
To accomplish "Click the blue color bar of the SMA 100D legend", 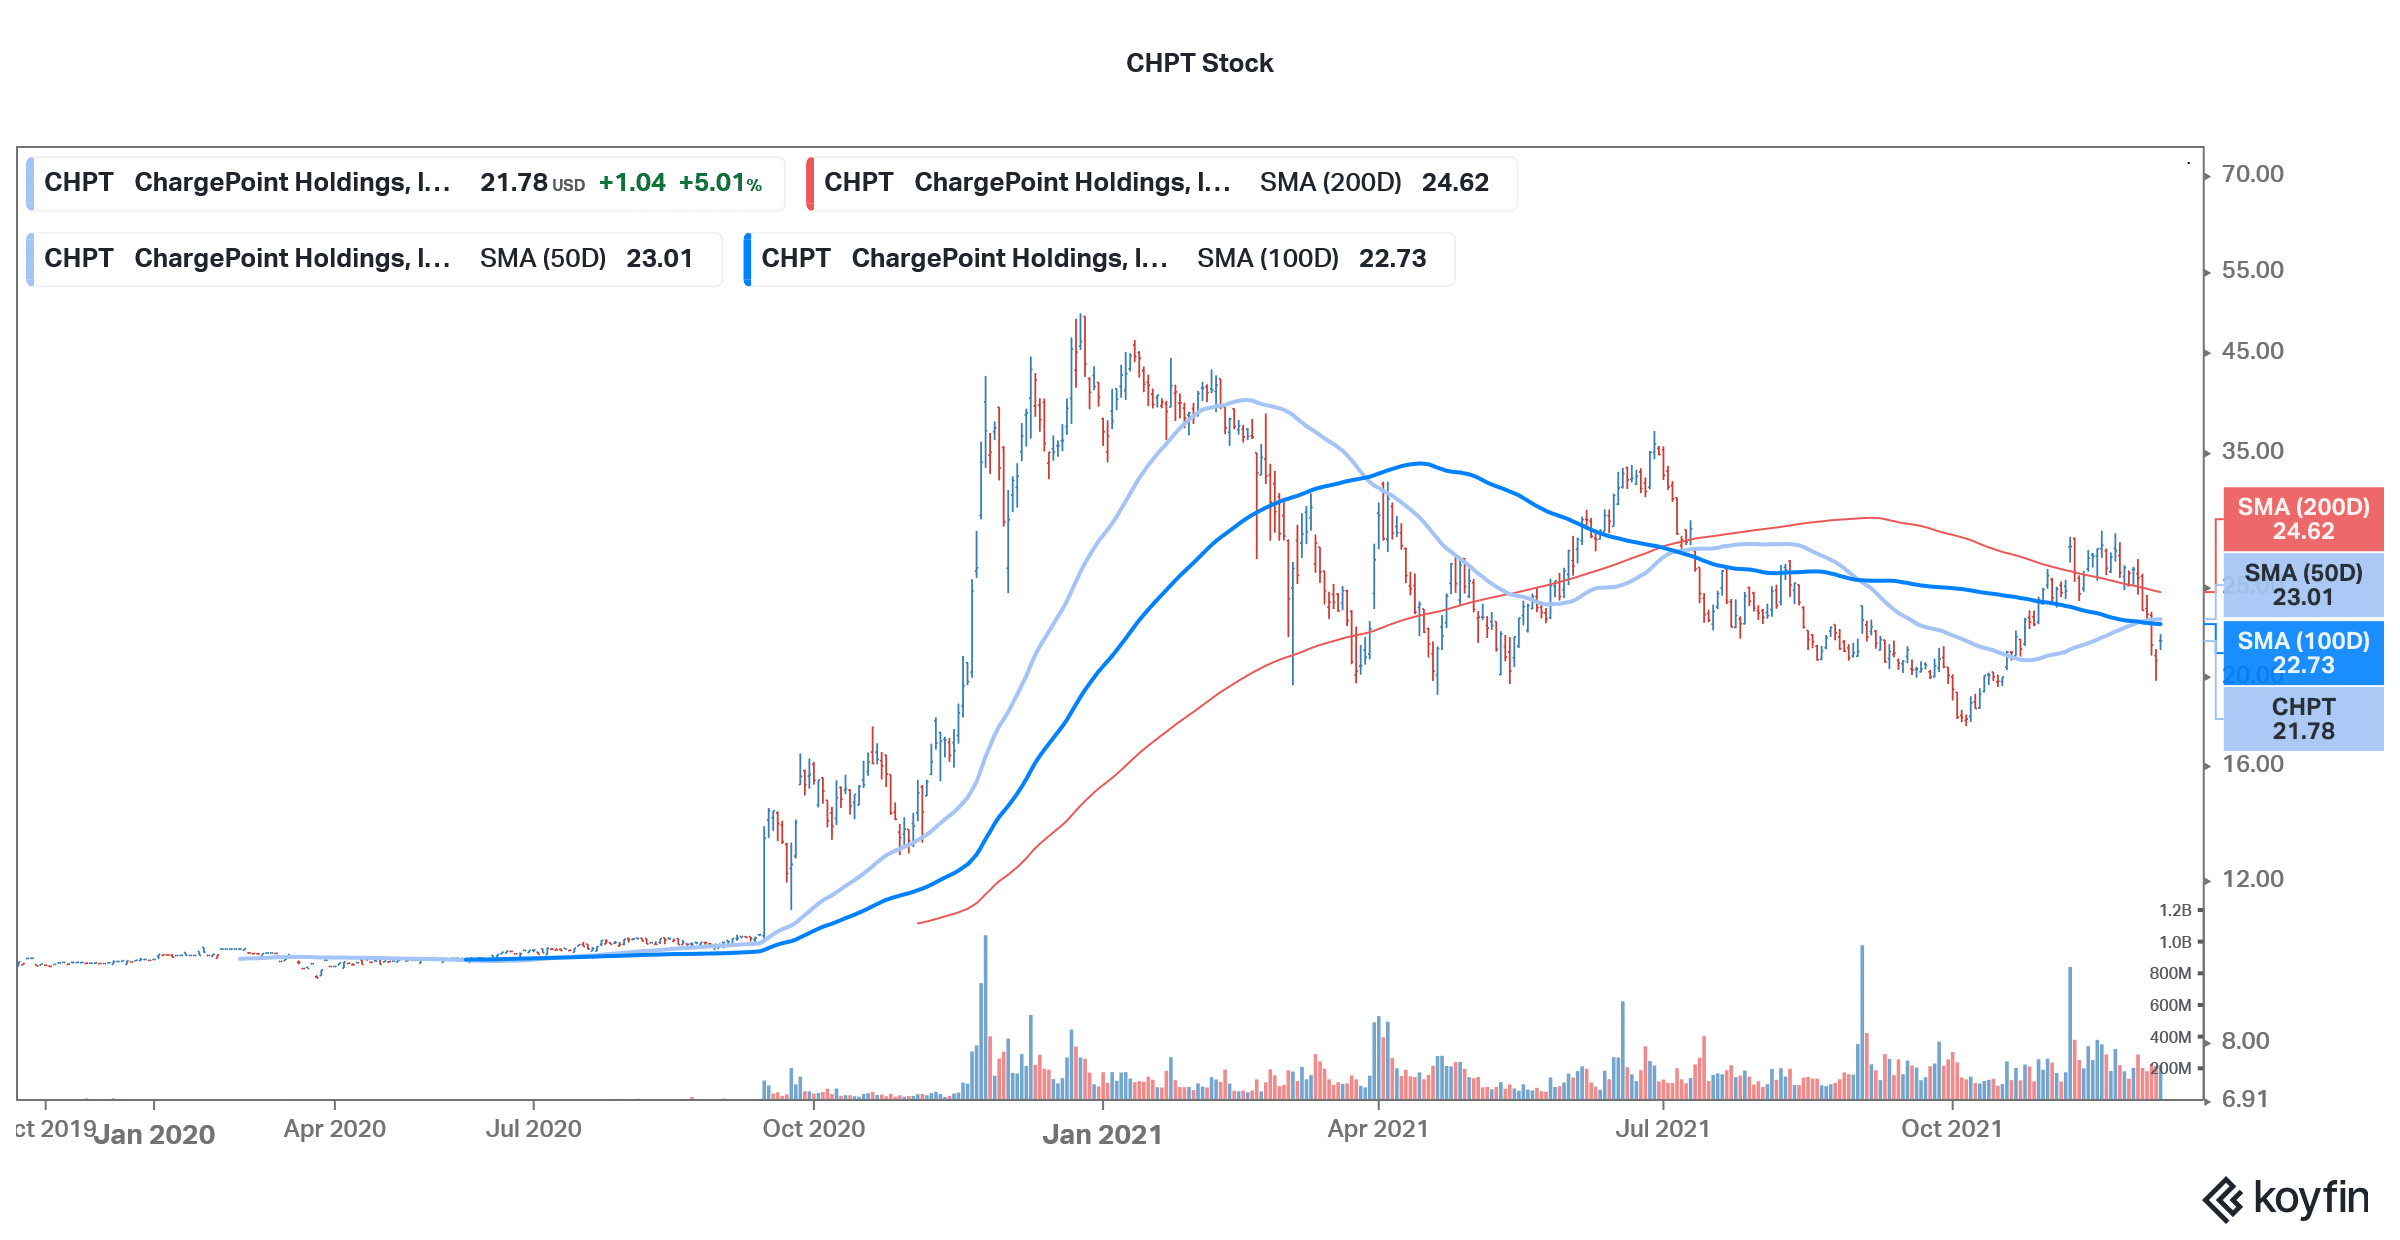I will click(x=748, y=259).
